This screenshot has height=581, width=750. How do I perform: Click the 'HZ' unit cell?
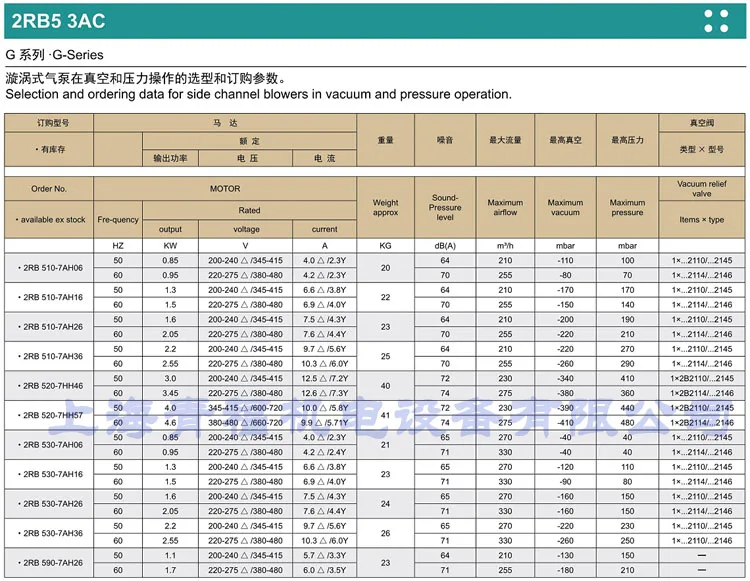(x=118, y=246)
